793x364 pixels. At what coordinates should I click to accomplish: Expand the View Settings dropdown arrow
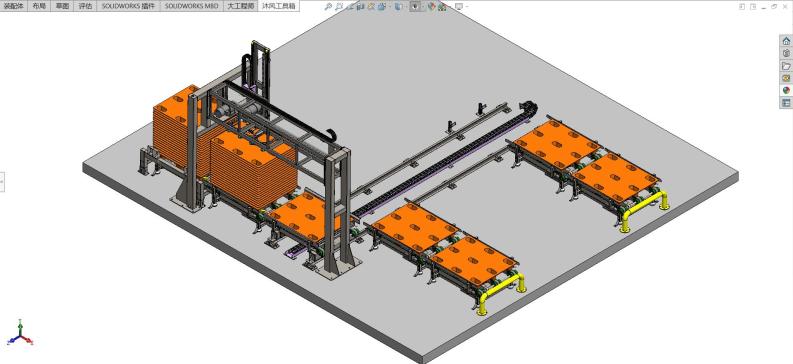point(466,7)
